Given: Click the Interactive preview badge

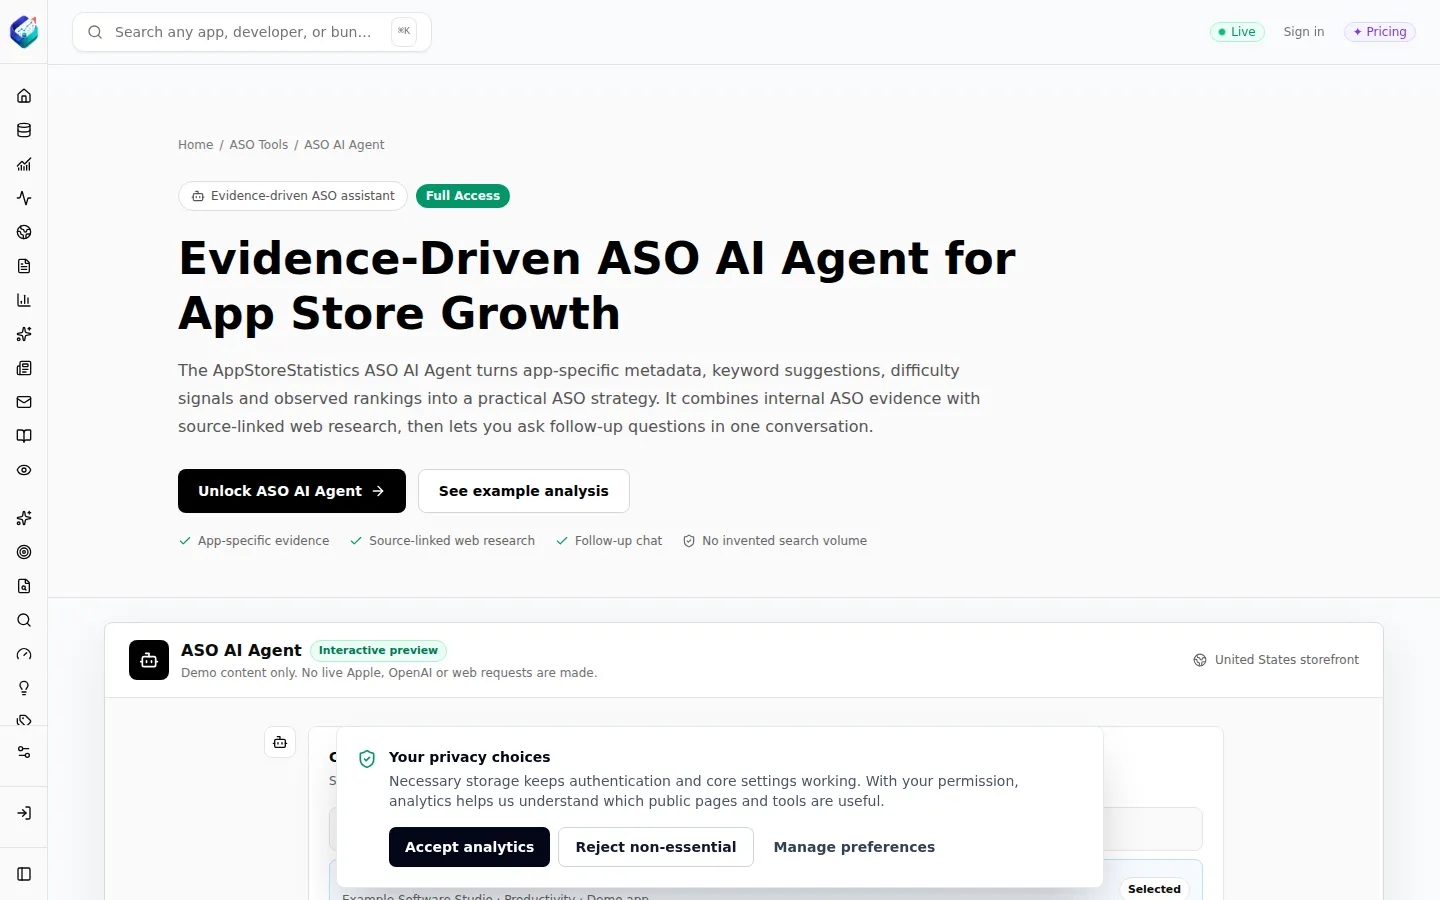Looking at the screenshot, I should 378,651.
